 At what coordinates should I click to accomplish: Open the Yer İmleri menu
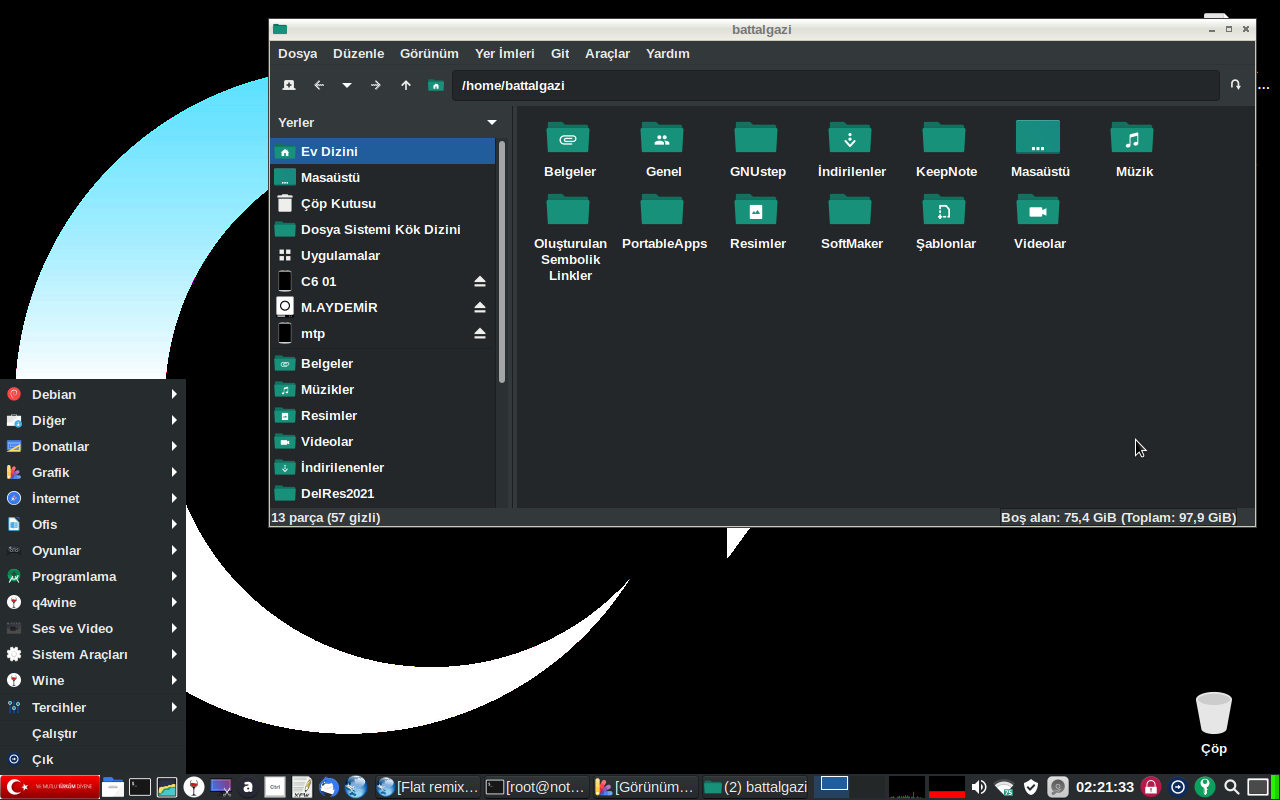pyautogui.click(x=504, y=54)
